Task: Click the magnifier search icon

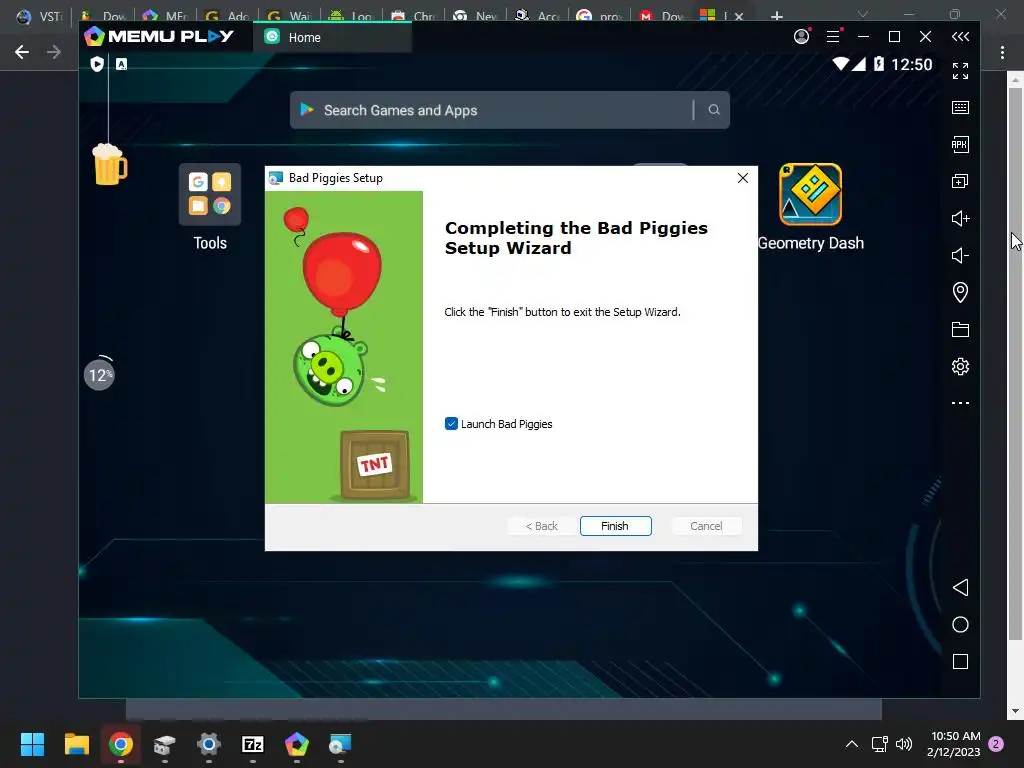Action: point(714,110)
